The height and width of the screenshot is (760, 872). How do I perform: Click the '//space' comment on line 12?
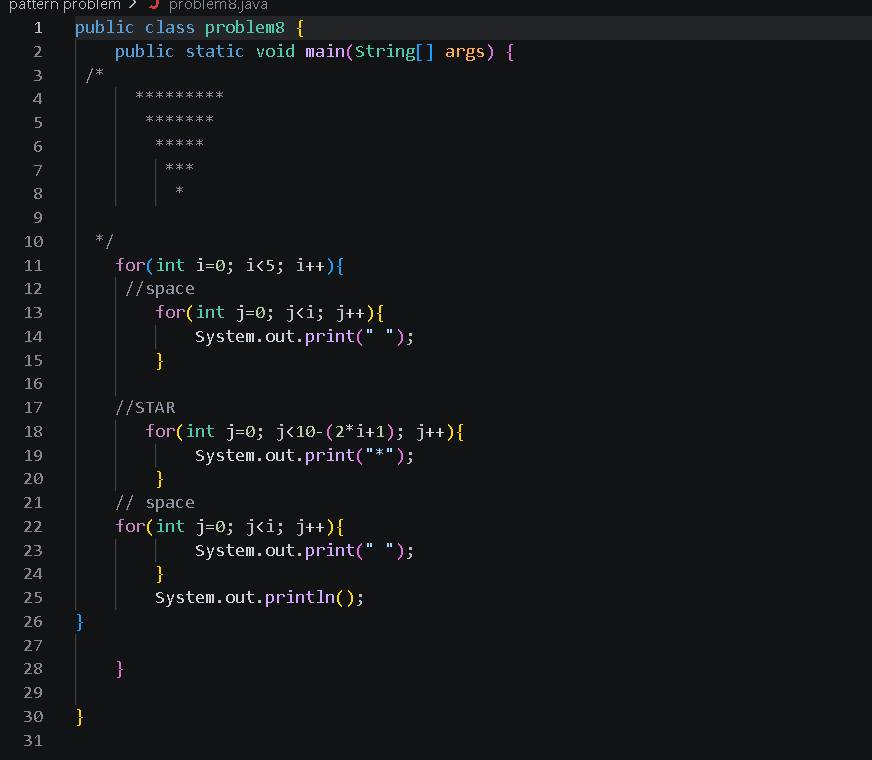tap(160, 289)
